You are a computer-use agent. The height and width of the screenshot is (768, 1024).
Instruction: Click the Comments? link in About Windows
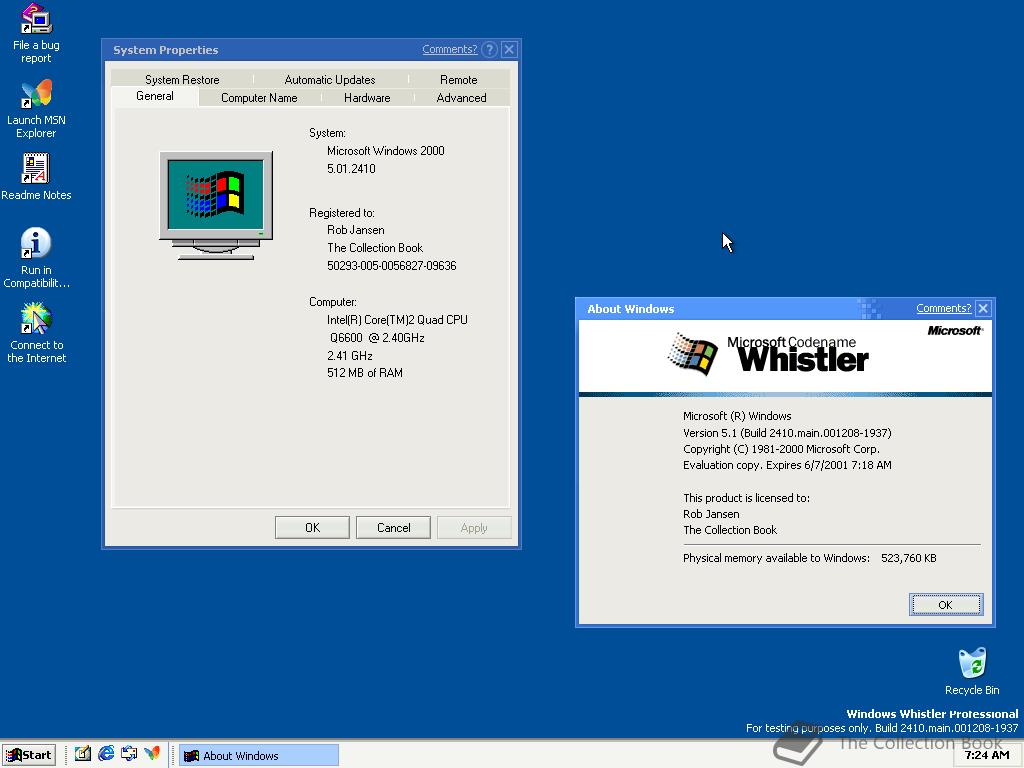[944, 308]
